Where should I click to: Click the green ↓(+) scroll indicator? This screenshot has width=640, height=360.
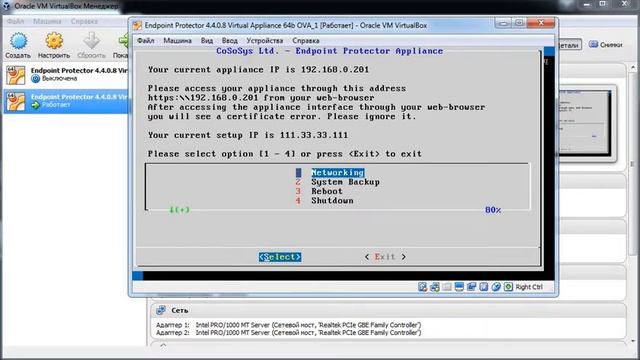(180, 210)
